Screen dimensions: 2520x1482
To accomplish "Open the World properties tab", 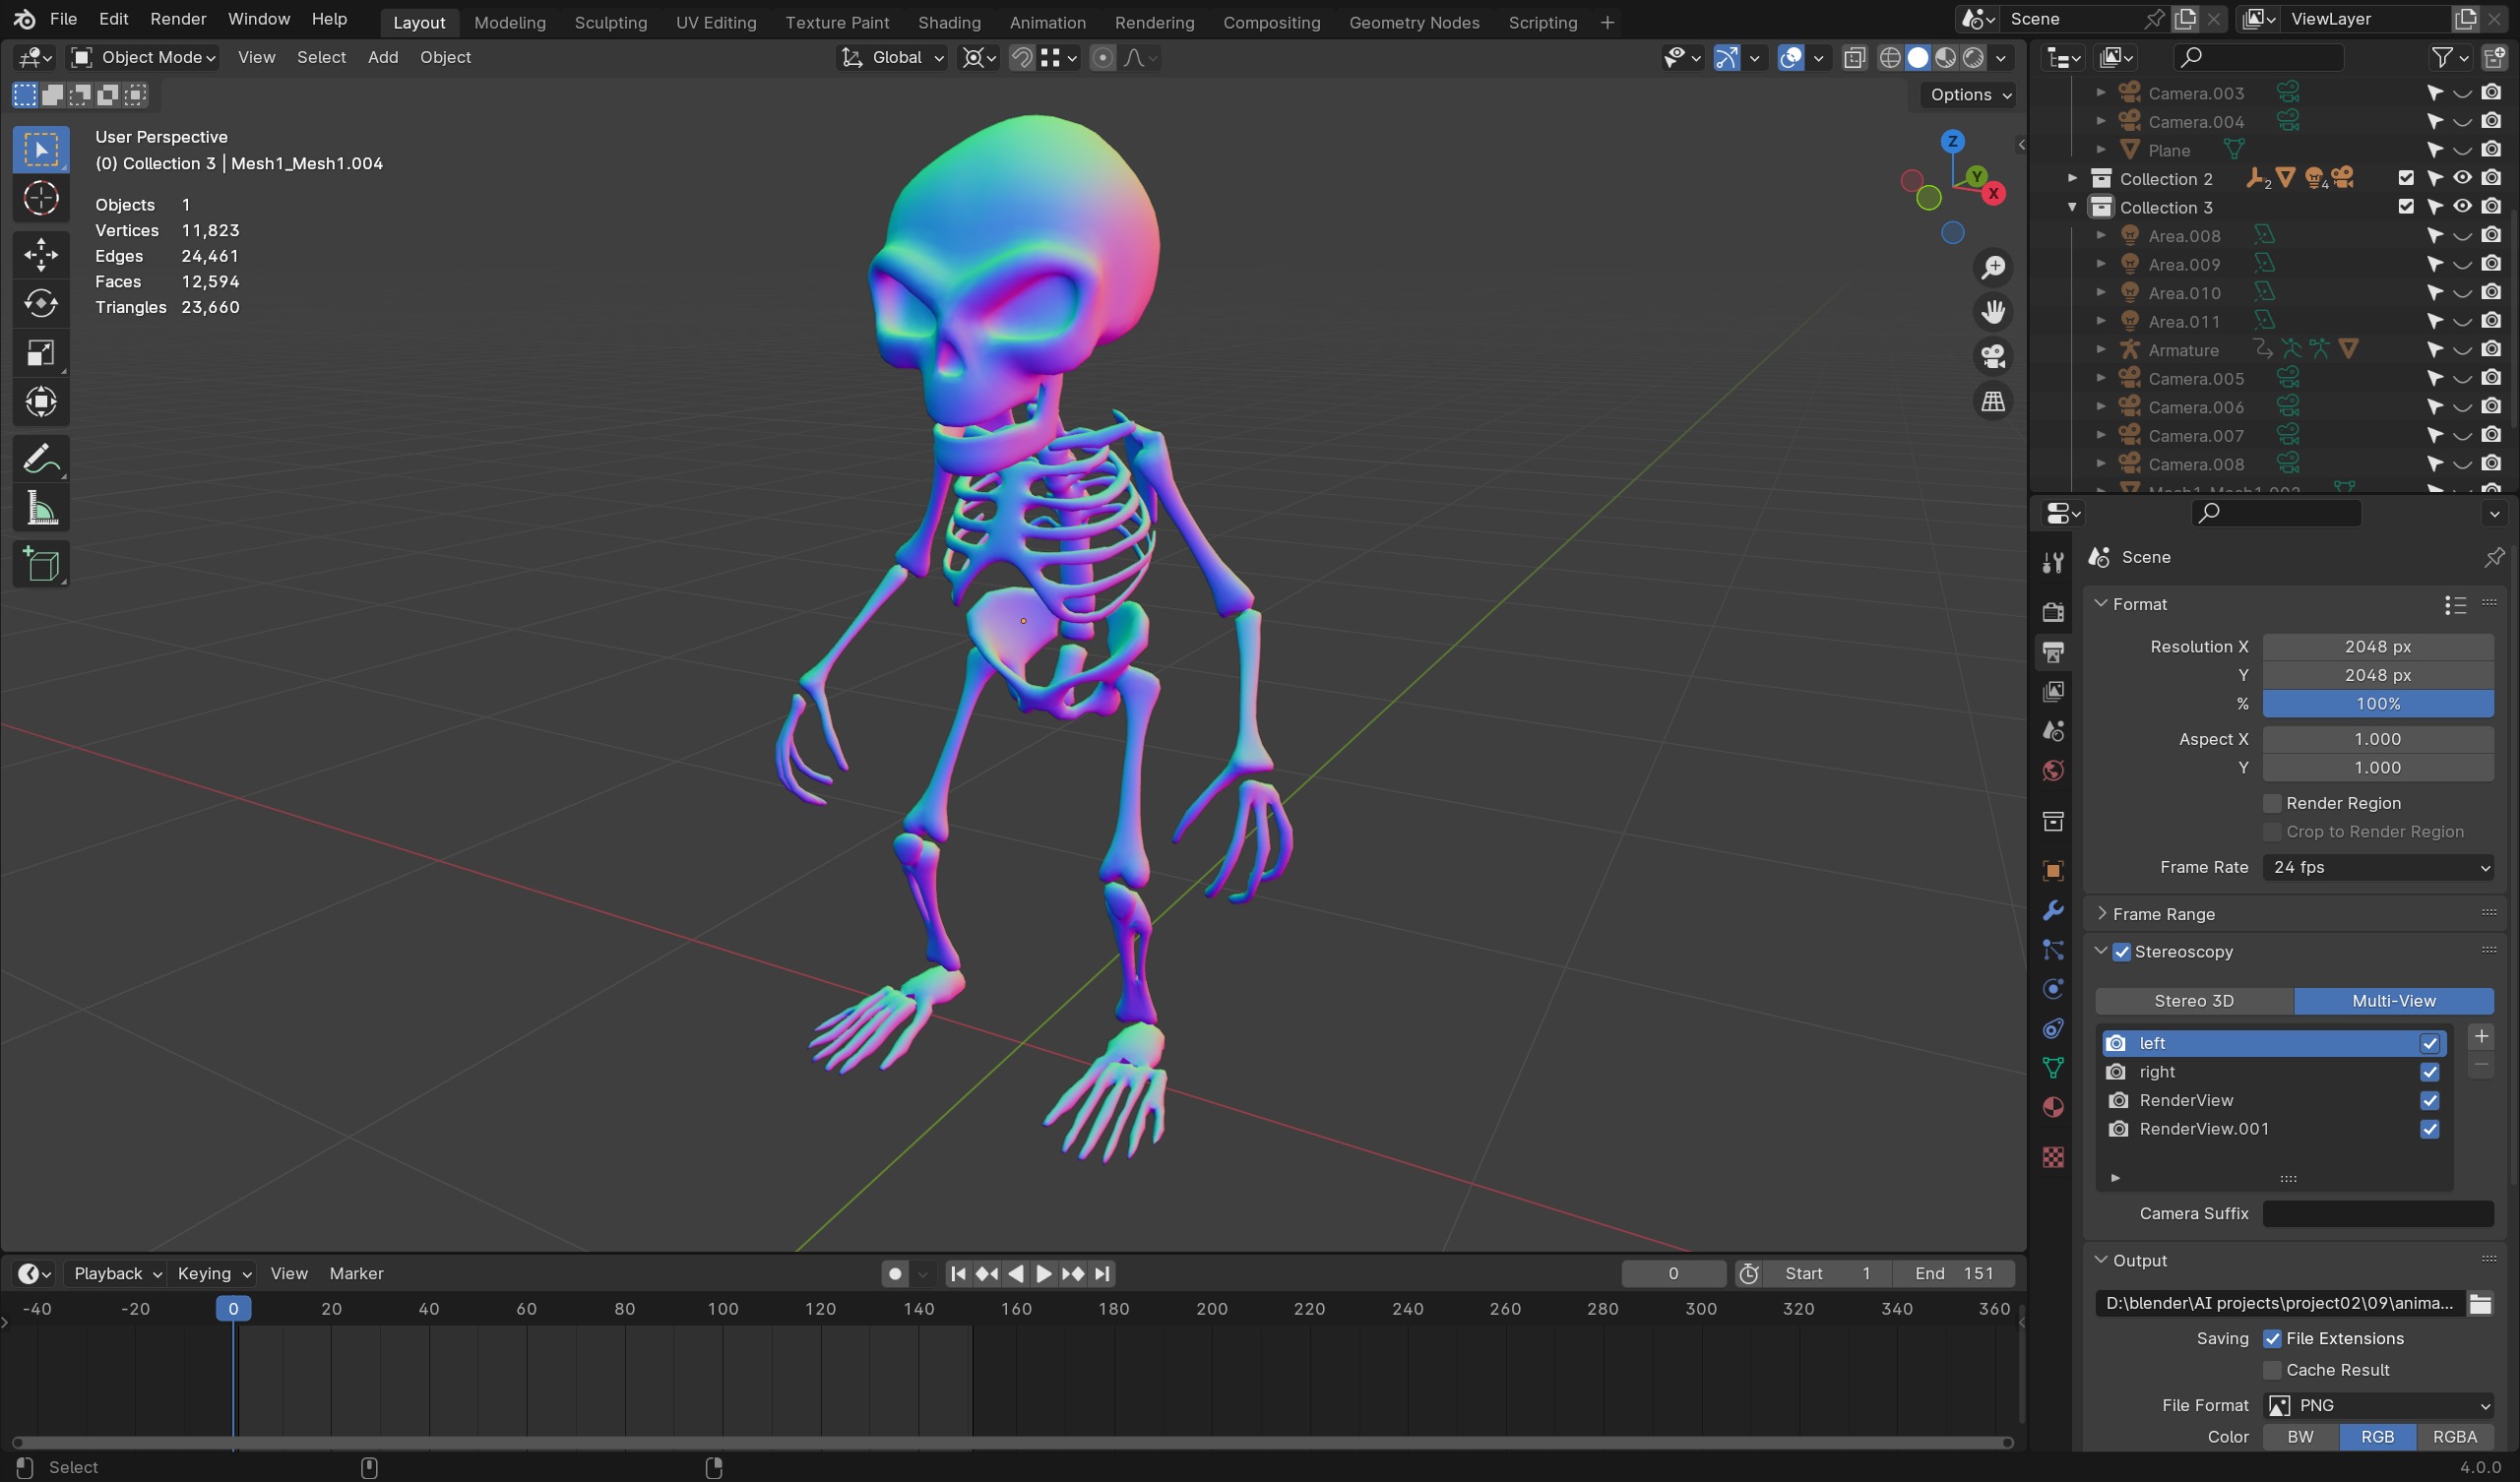I will pyautogui.click(x=2053, y=770).
